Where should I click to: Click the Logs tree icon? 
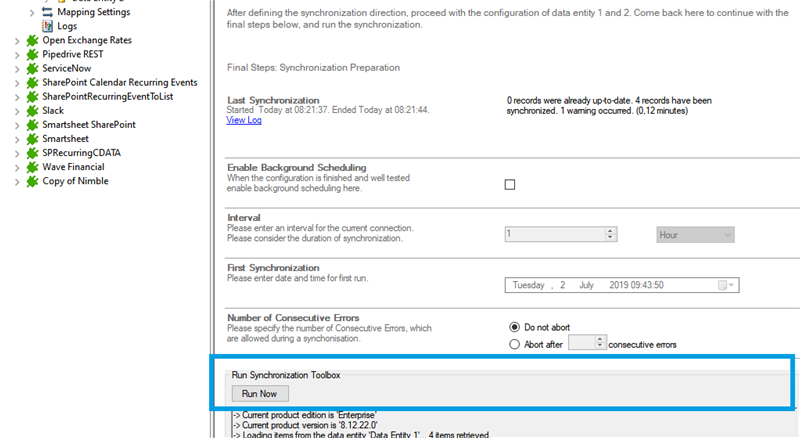tap(46, 26)
